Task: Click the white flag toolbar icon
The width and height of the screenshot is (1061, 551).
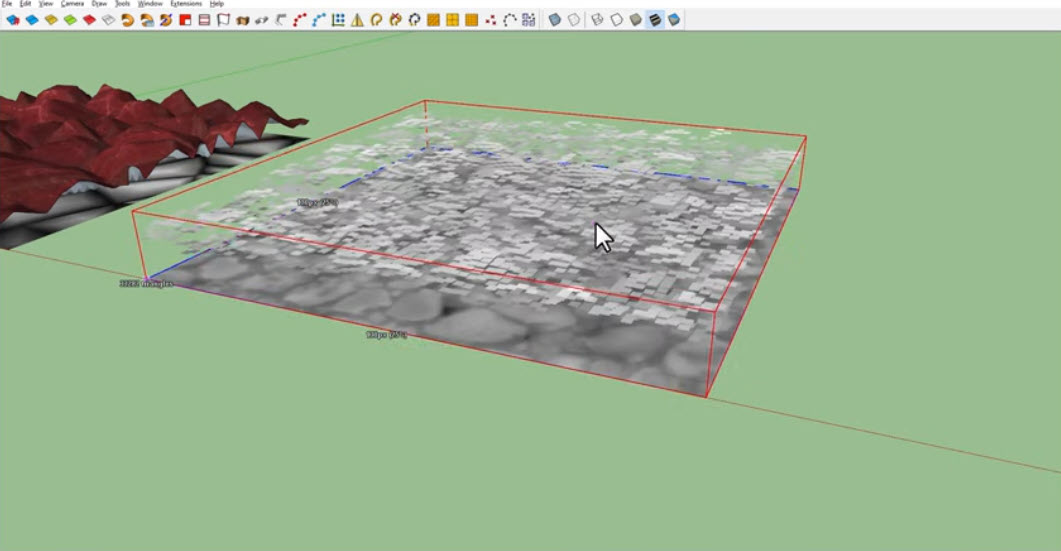Action: (x=223, y=19)
